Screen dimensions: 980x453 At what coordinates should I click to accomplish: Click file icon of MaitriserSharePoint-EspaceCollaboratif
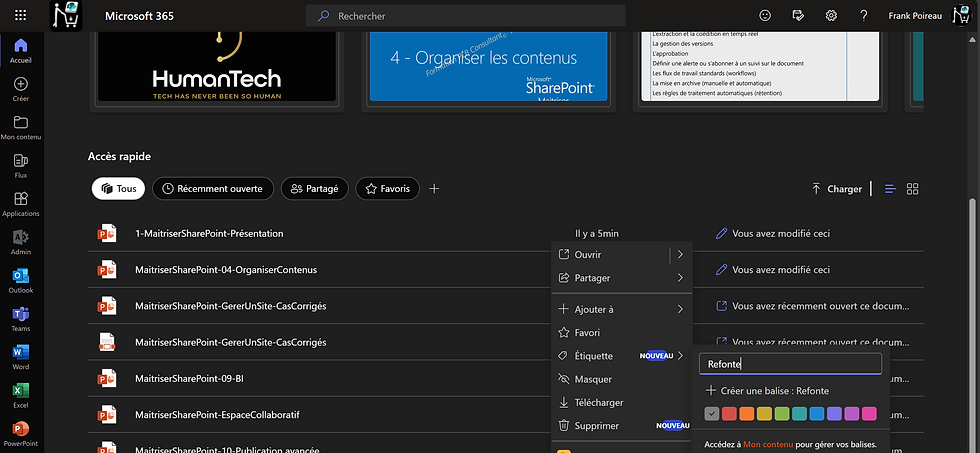coord(107,415)
